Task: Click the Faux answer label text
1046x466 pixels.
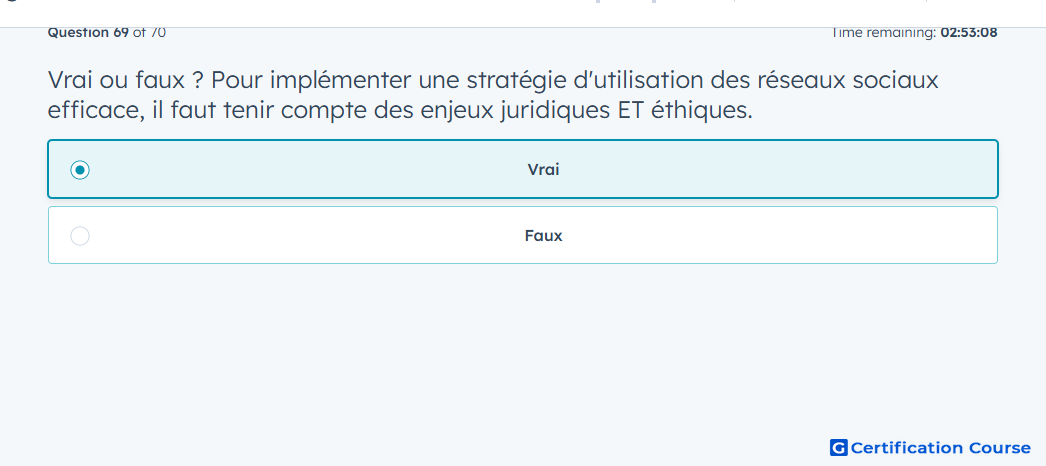Action: (x=543, y=236)
